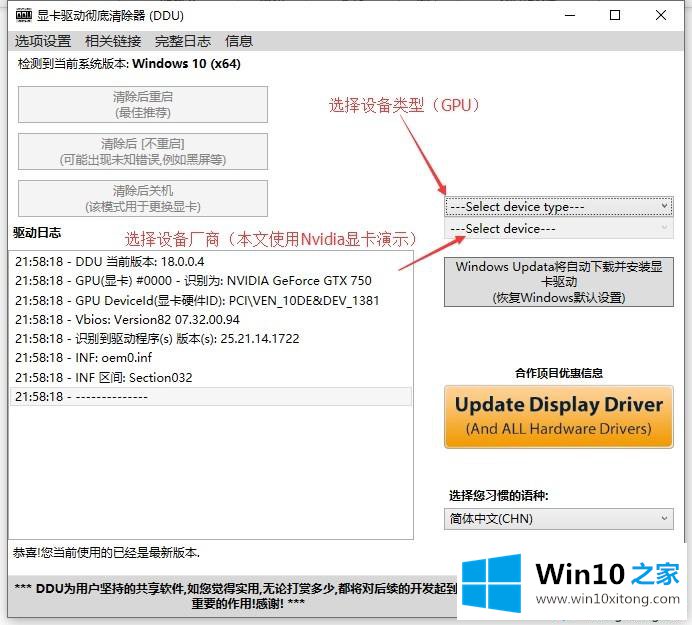This screenshot has width=692, height=625.
Task: Minimize the DDU window
Action: (570, 15)
